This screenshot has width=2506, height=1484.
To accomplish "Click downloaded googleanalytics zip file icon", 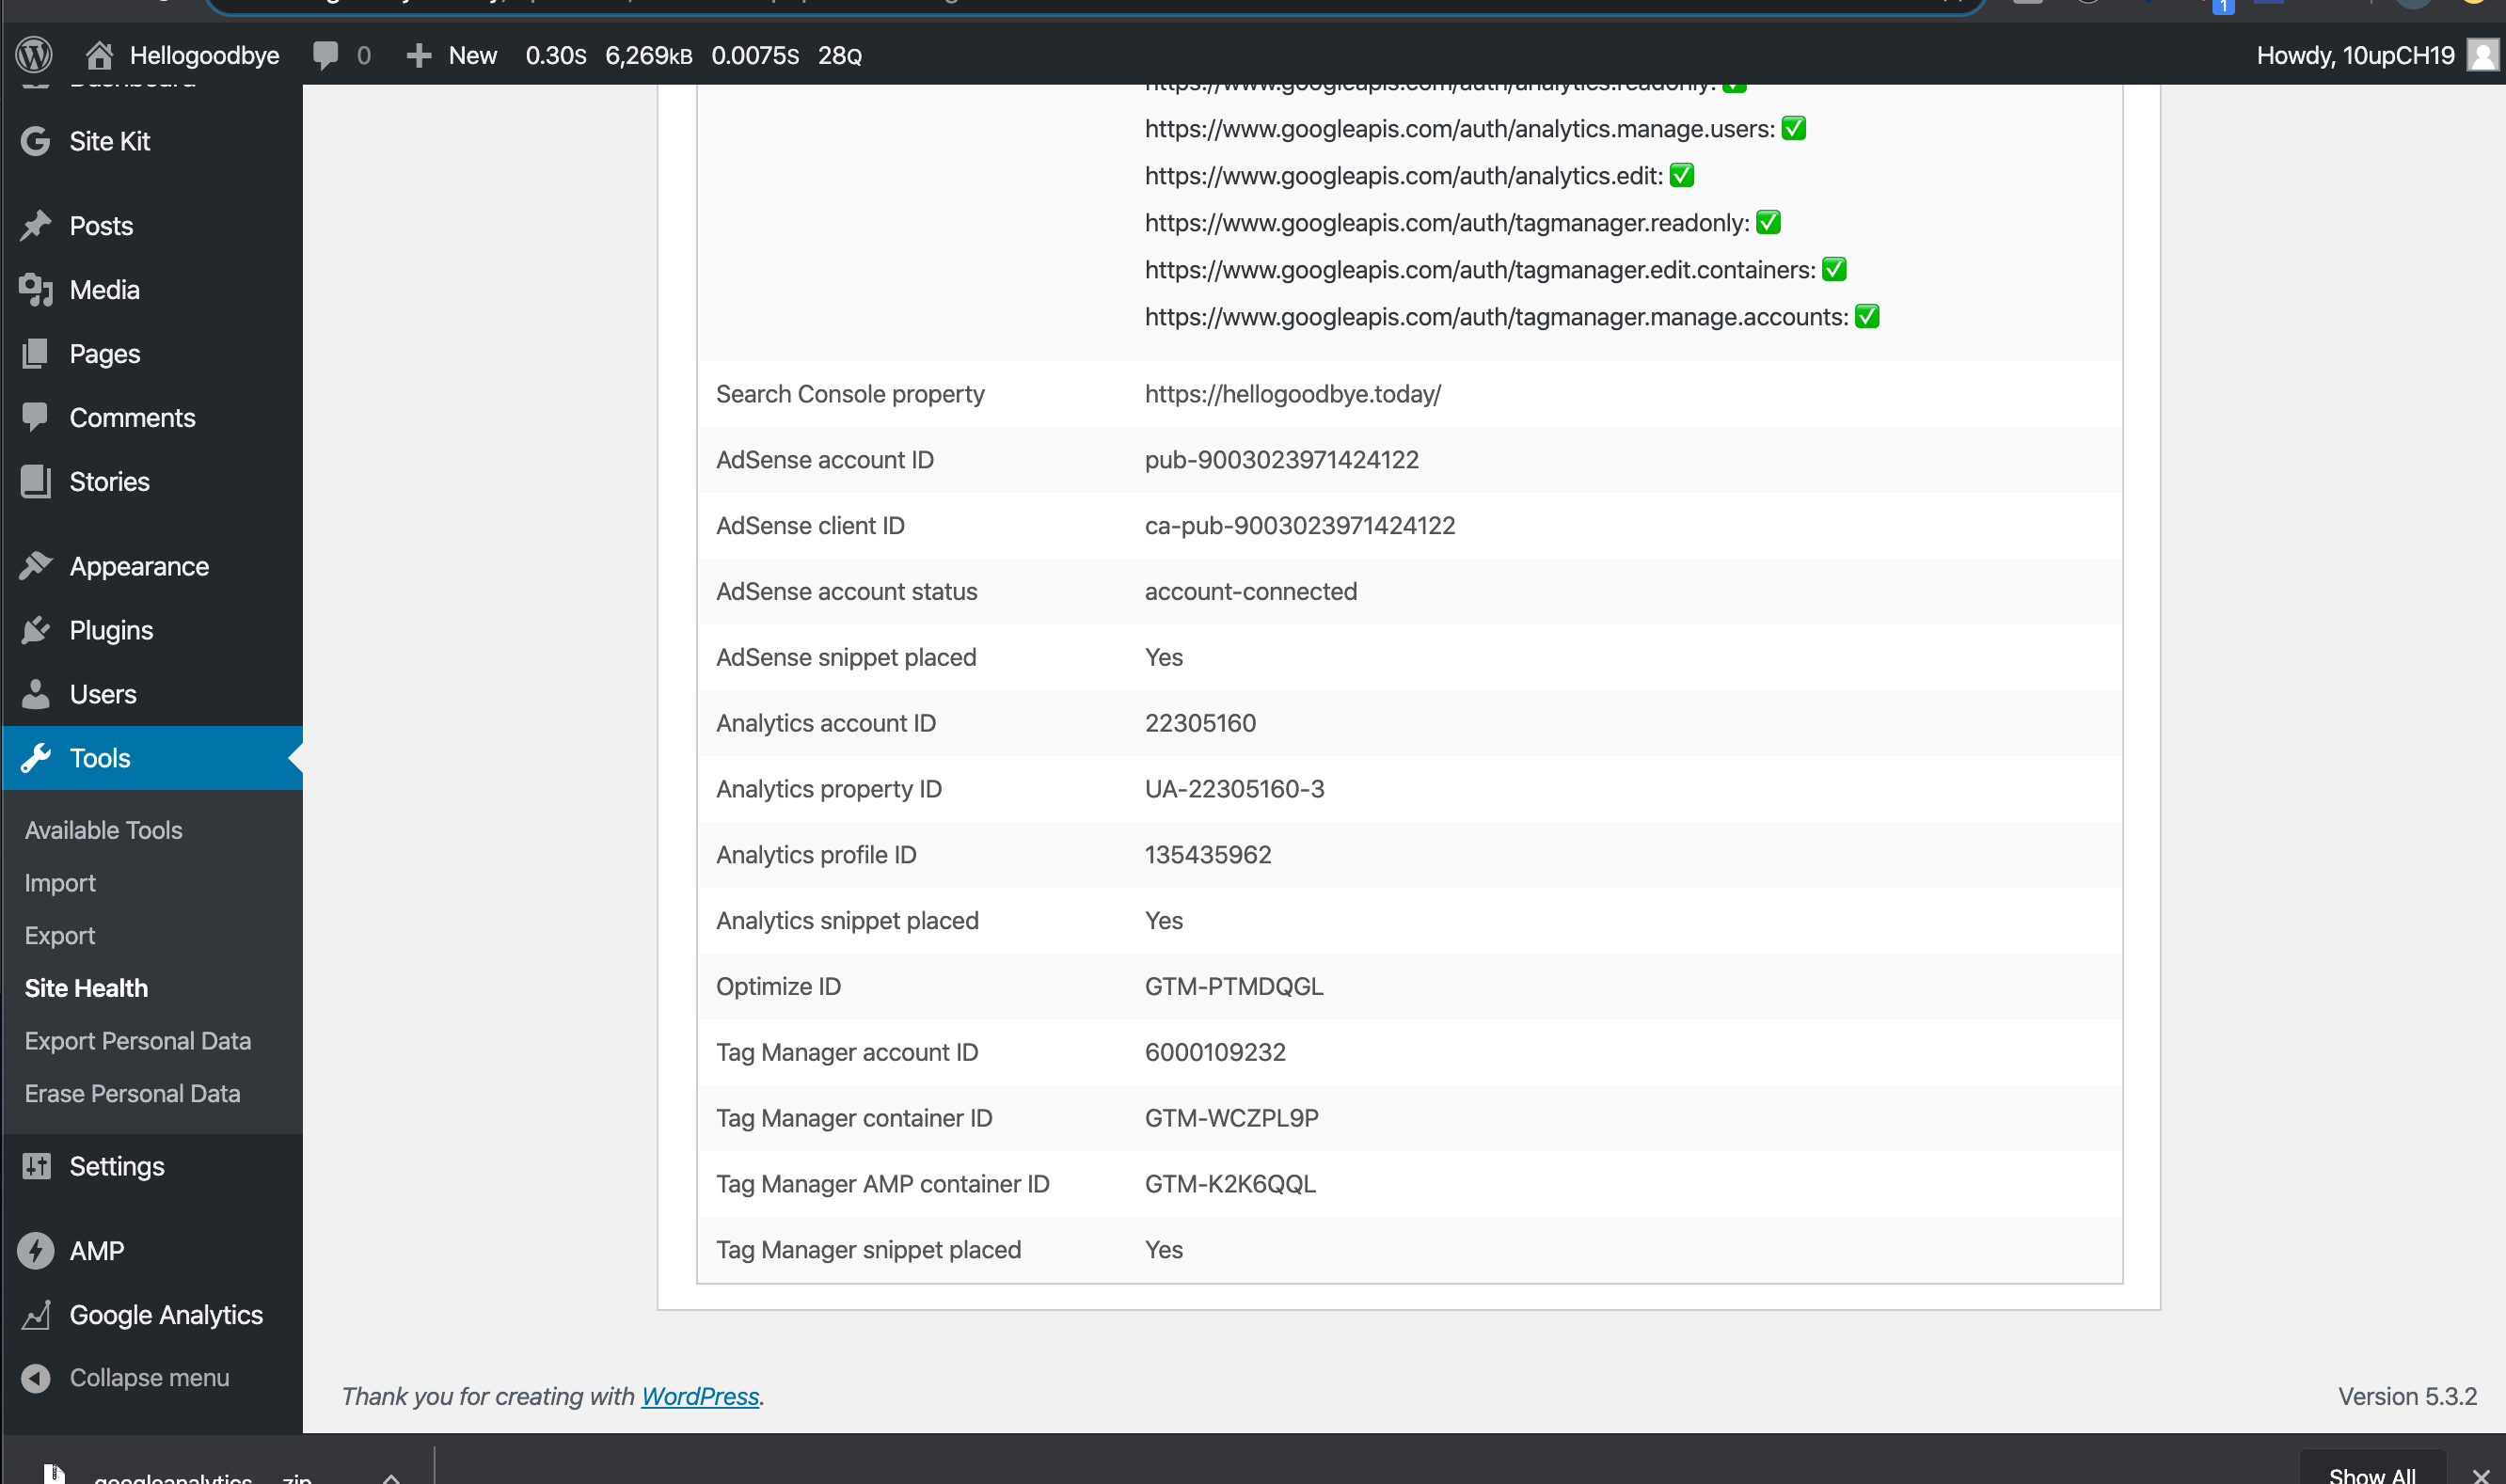I will pyautogui.click(x=54, y=1474).
